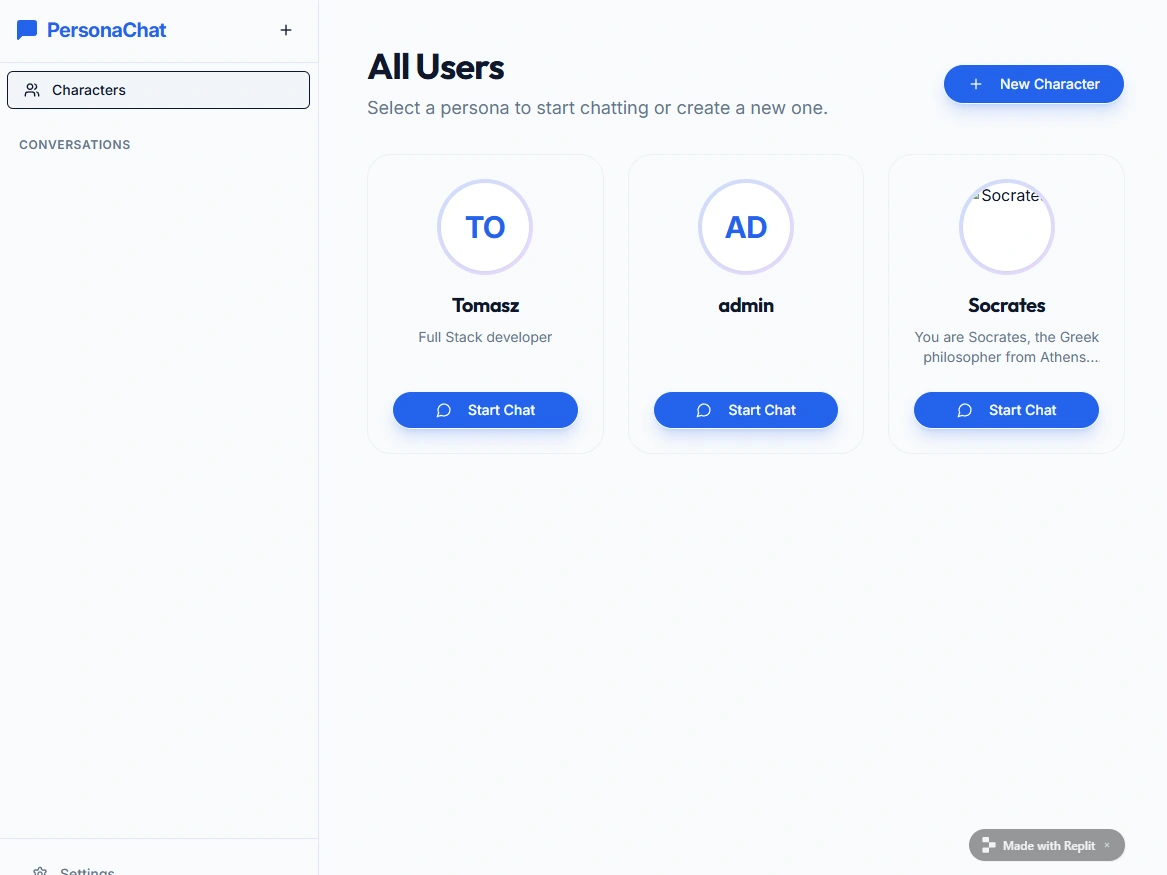This screenshot has height=875, width=1167.
Task: Click the Socrates avatar image
Action: [x=1006, y=227]
